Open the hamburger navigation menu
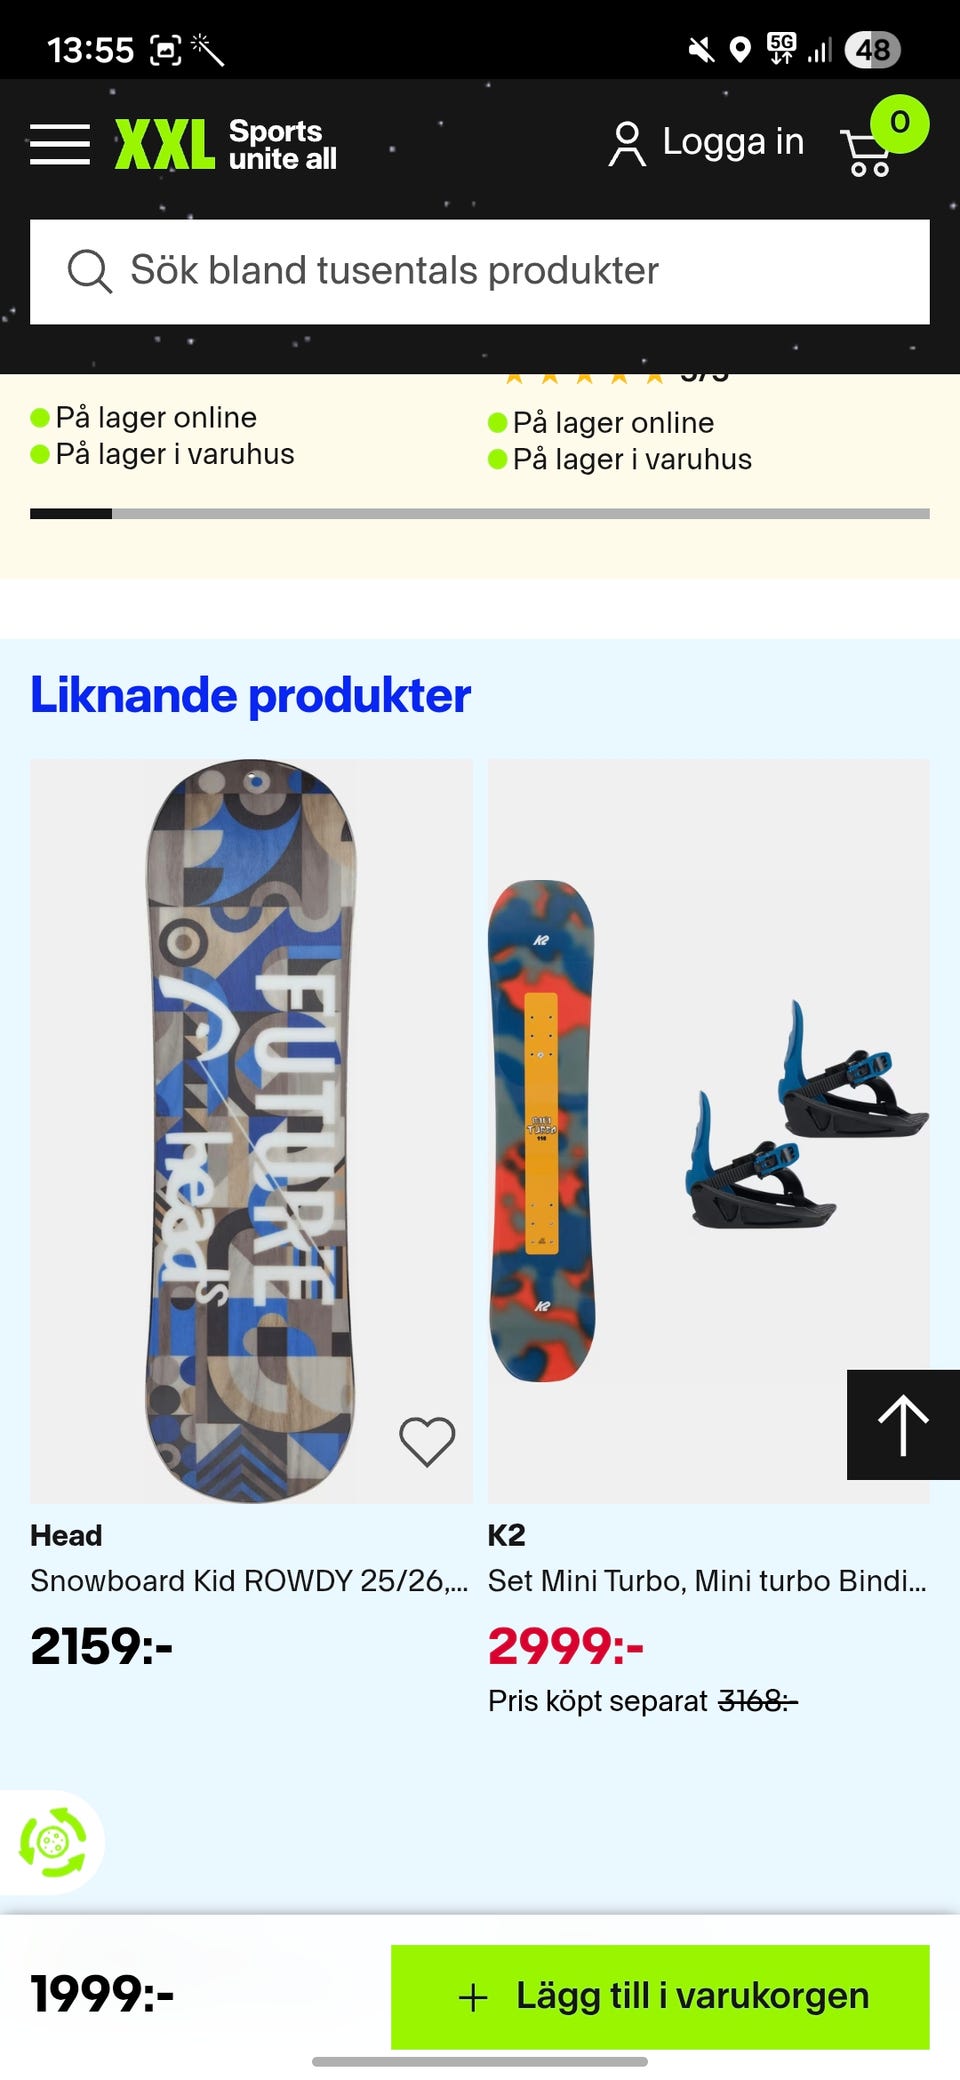960x2080 pixels. tap(60, 144)
